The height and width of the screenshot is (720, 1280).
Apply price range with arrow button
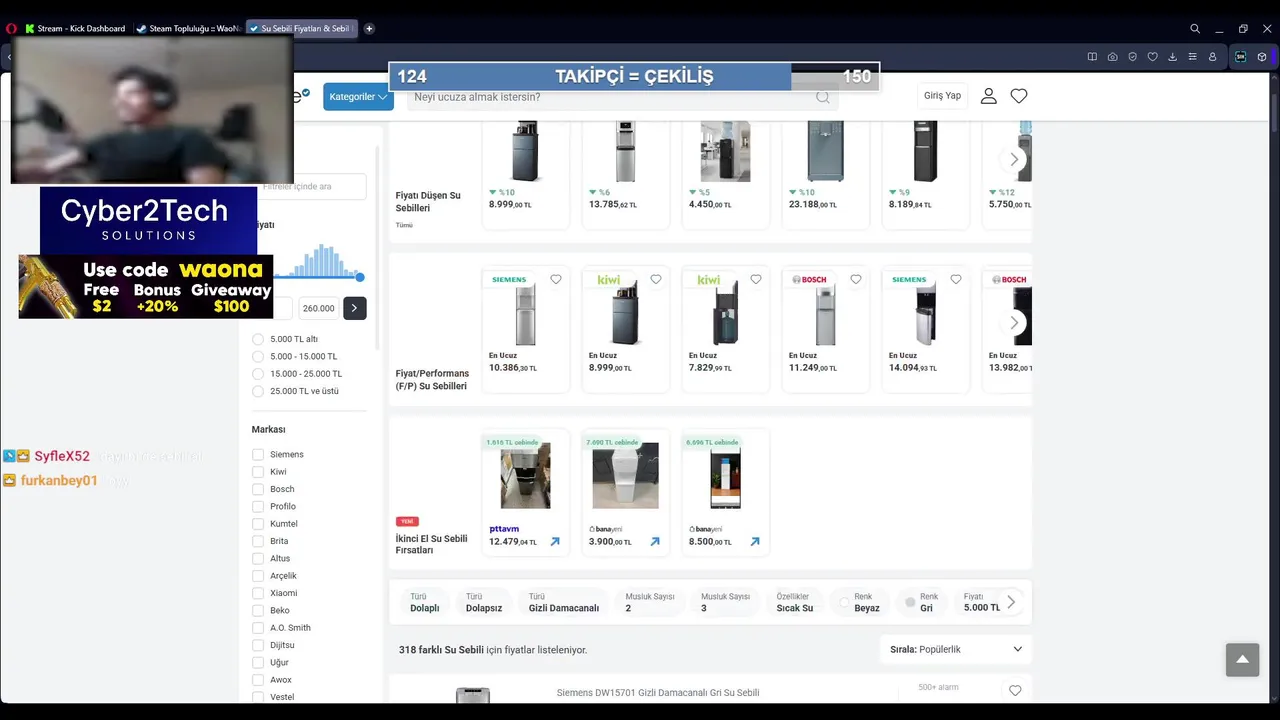[x=354, y=308]
